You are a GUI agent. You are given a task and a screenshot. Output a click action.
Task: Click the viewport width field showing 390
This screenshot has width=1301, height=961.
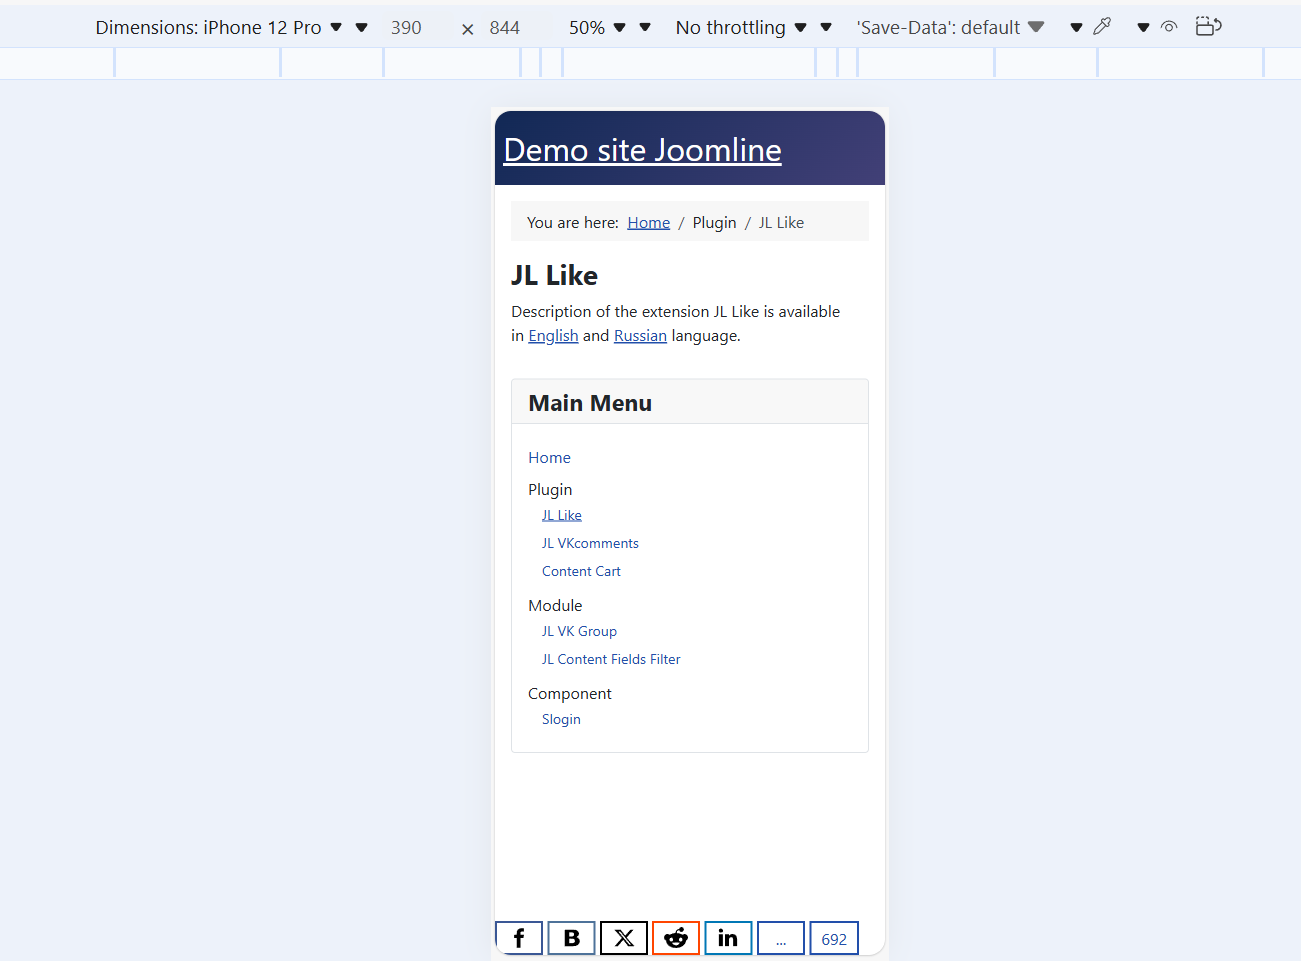click(406, 28)
